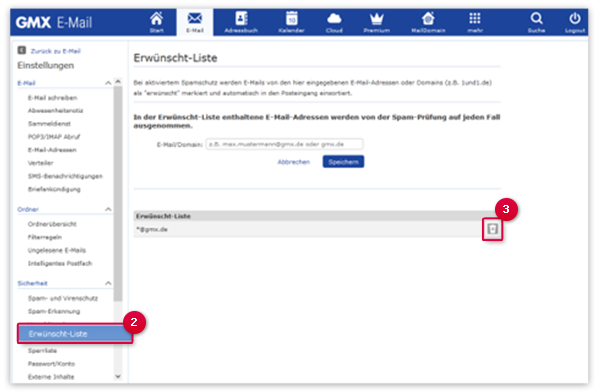The image size is (600, 392).
Task: Collapse the E-Mail settings section
Action: coord(108,83)
